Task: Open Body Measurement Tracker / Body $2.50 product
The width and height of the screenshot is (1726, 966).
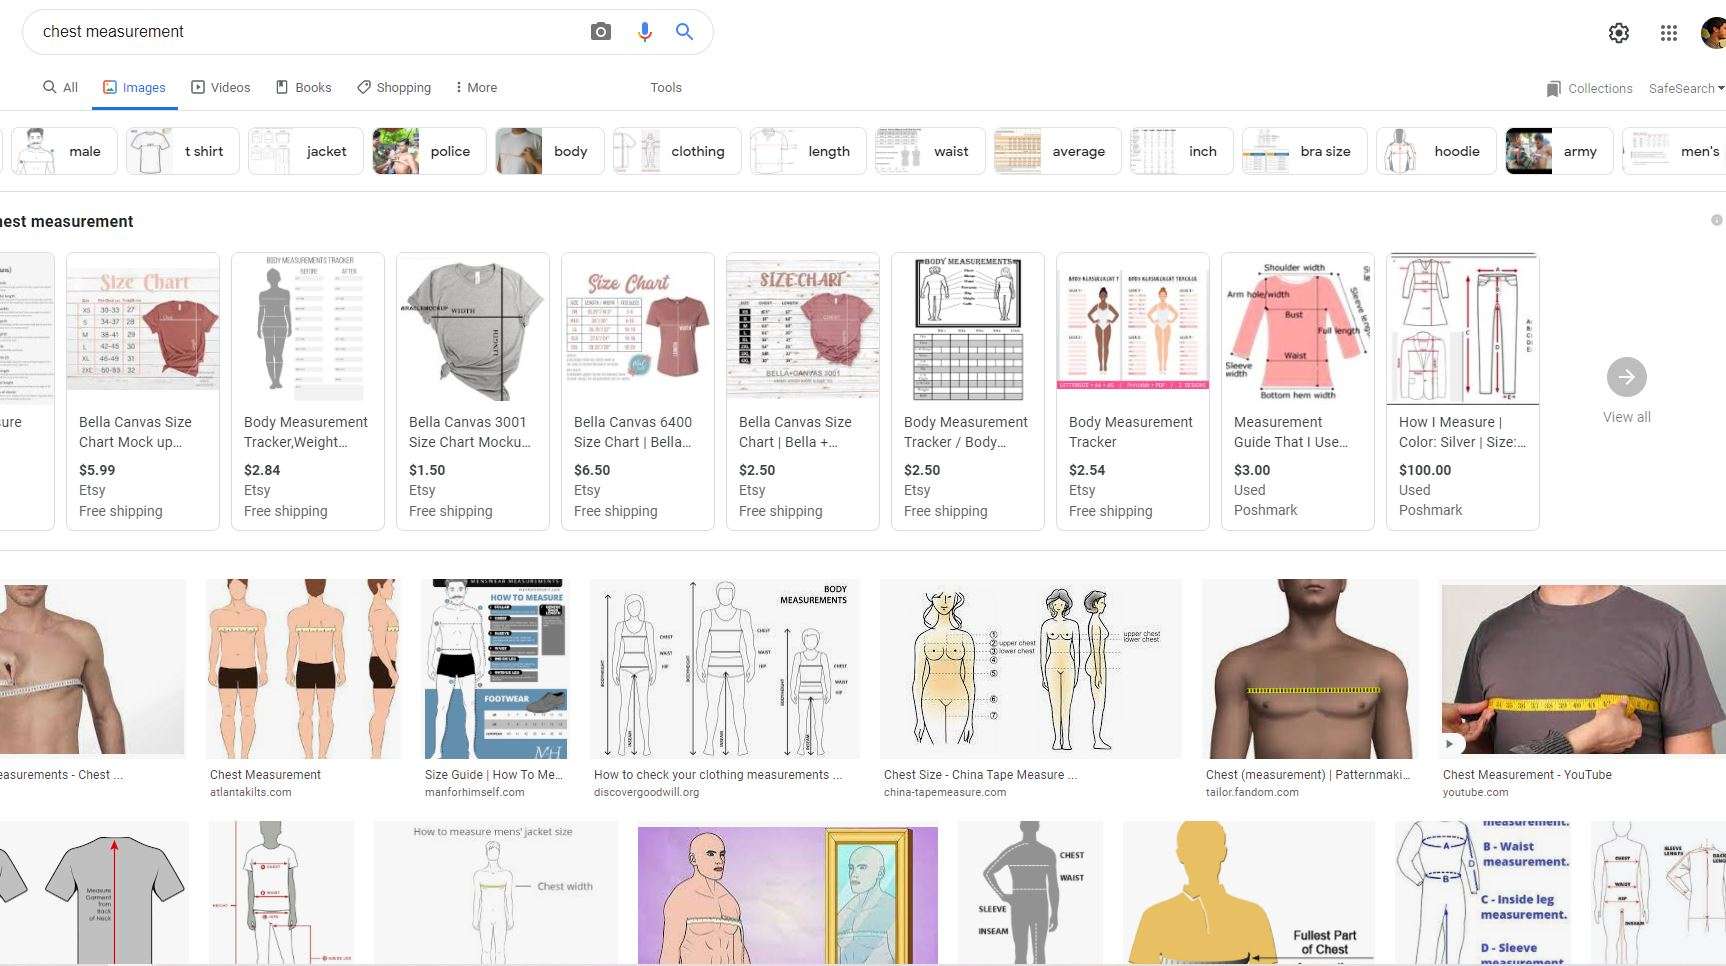Action: point(968,391)
